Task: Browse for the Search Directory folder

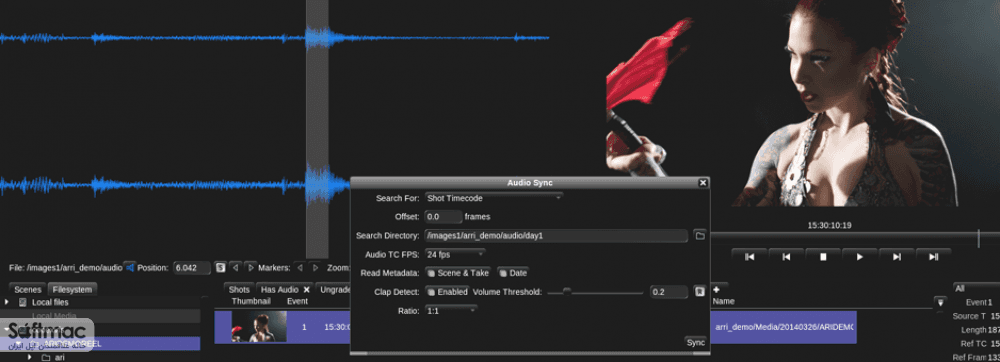Action: (700, 236)
